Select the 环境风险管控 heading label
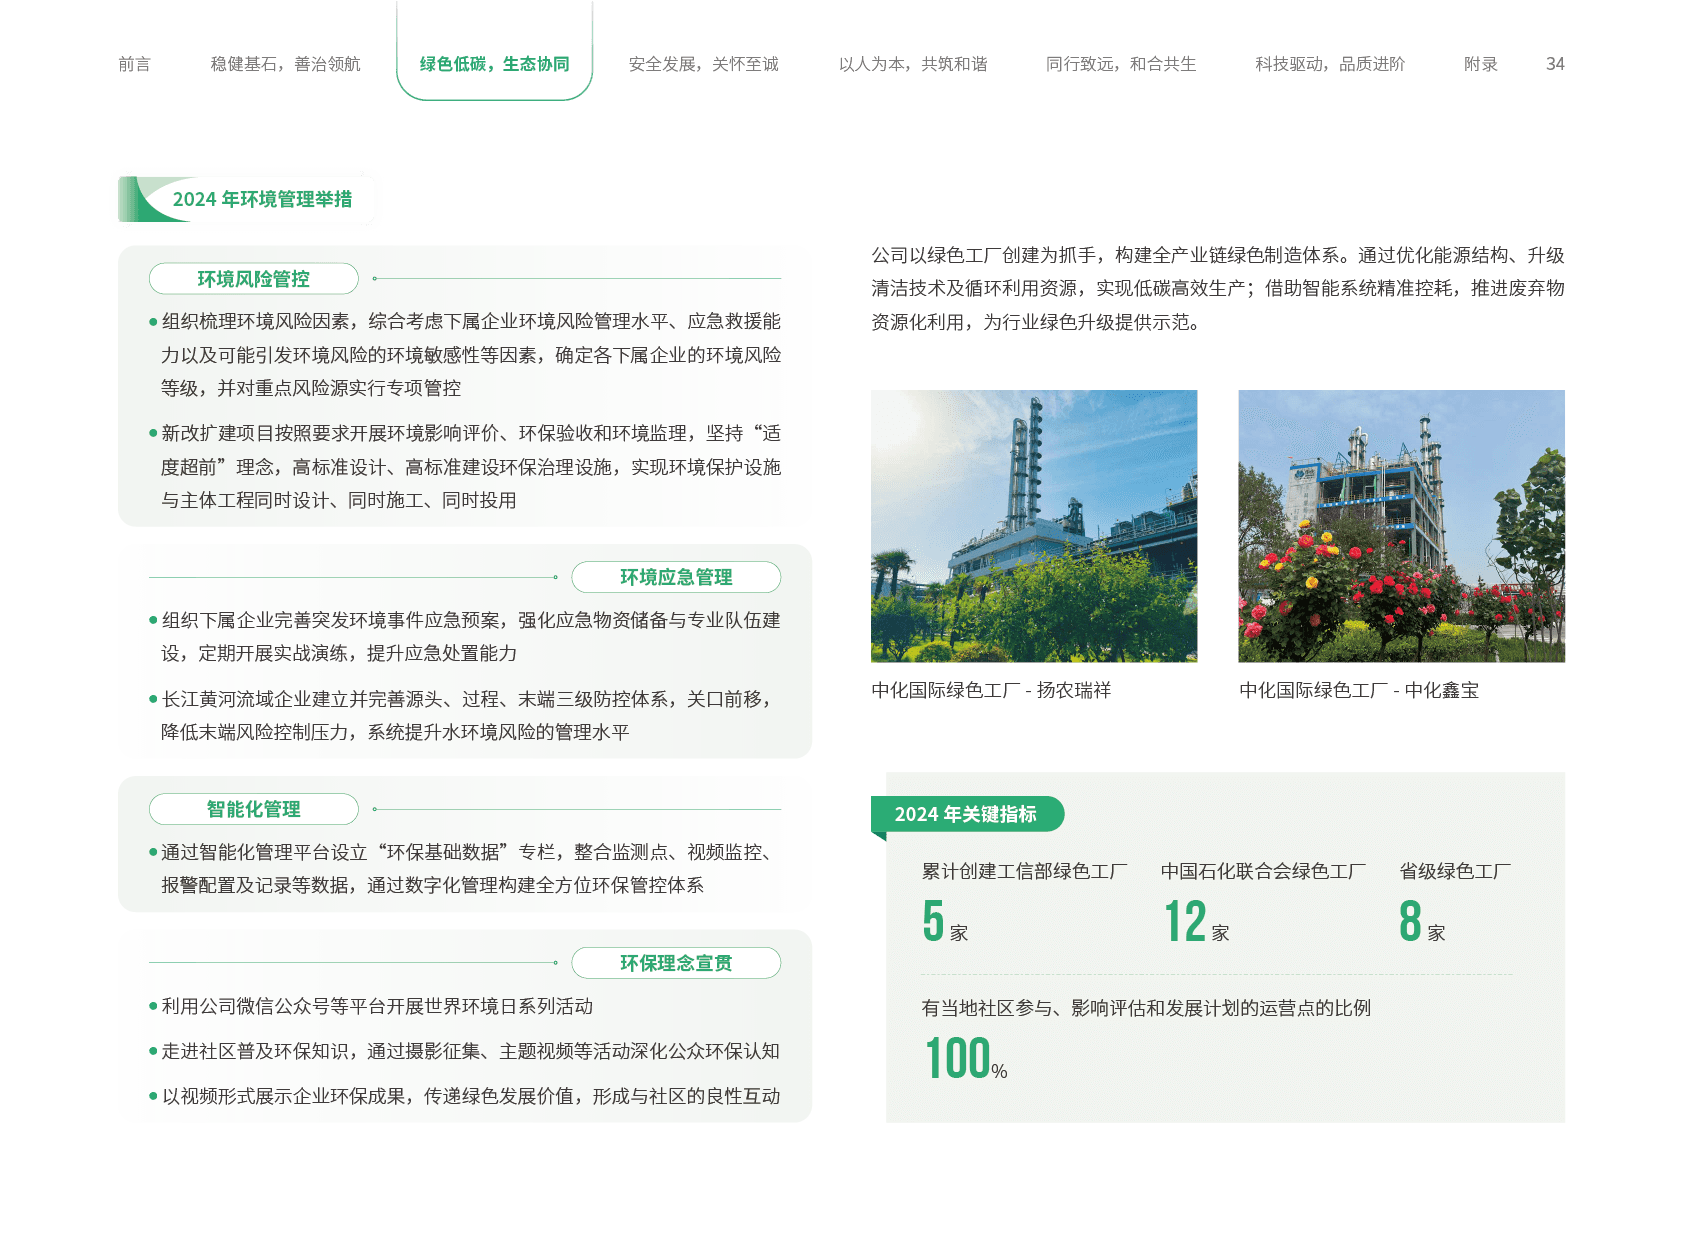 pyautogui.click(x=253, y=279)
